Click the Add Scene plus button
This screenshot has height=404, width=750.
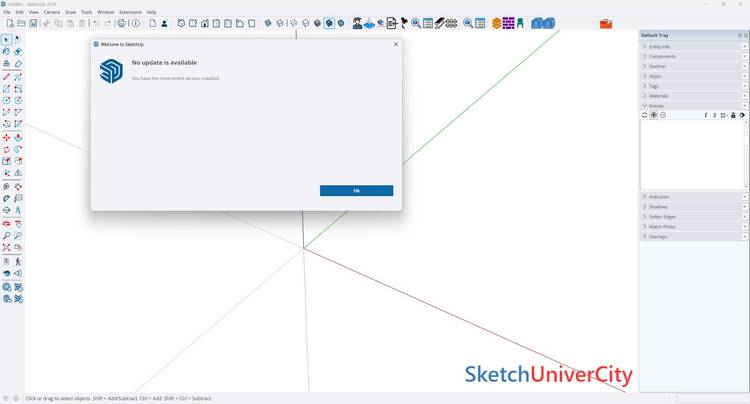tap(654, 115)
